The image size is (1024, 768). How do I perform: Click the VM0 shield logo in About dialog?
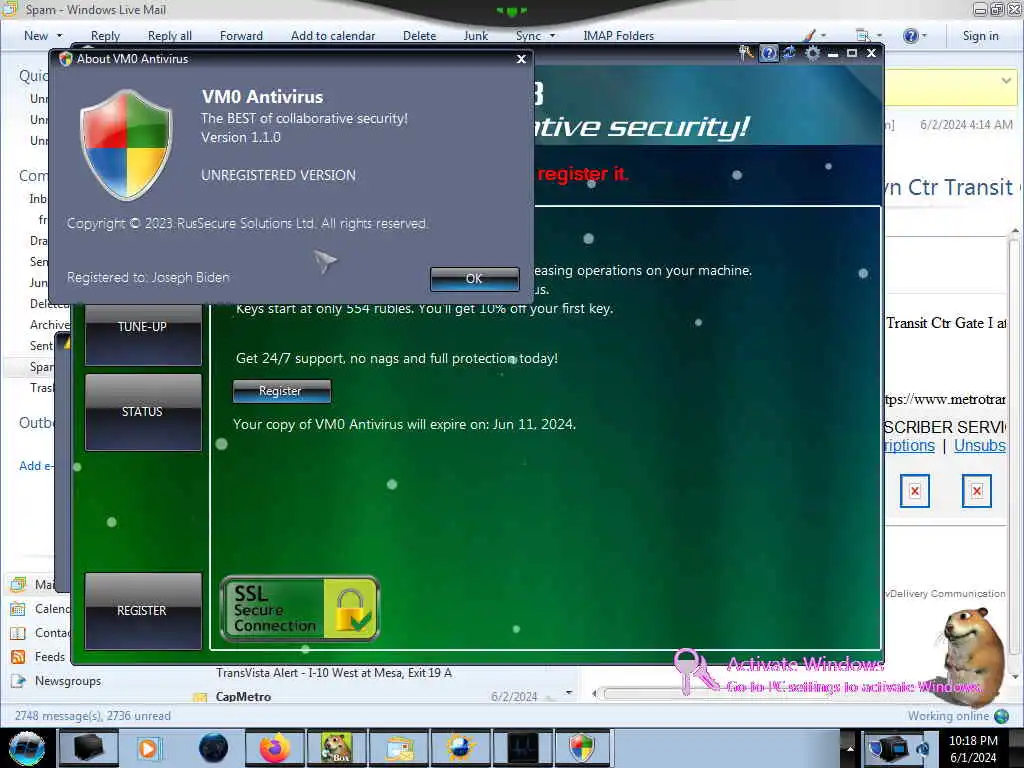pos(126,145)
